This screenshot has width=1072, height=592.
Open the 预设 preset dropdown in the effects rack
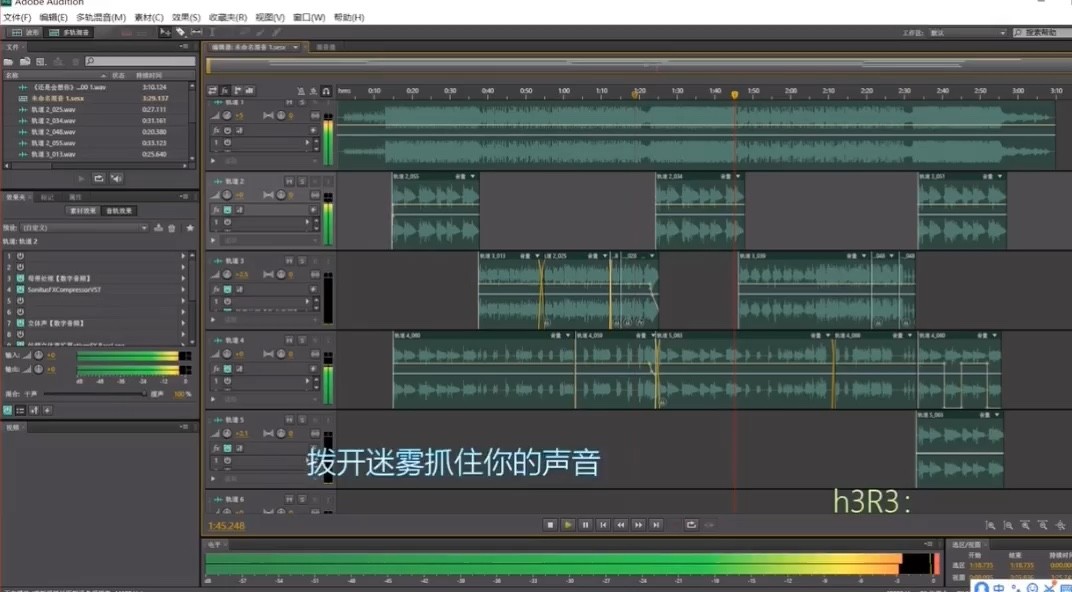[x=144, y=228]
